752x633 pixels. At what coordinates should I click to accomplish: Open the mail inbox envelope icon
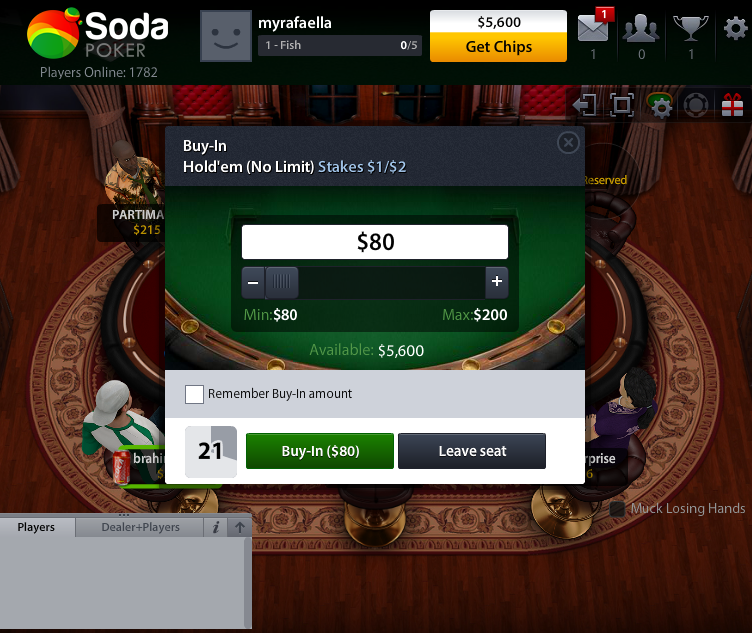click(593, 27)
